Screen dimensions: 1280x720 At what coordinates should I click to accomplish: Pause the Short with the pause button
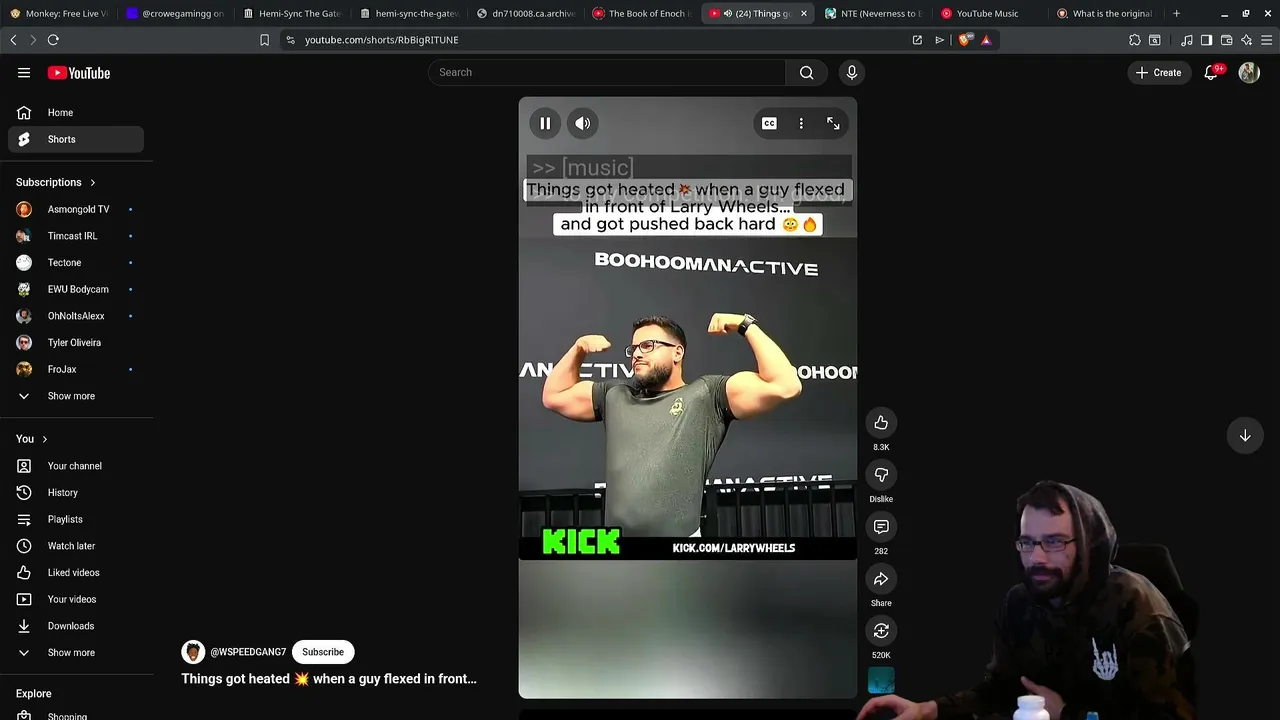(545, 124)
